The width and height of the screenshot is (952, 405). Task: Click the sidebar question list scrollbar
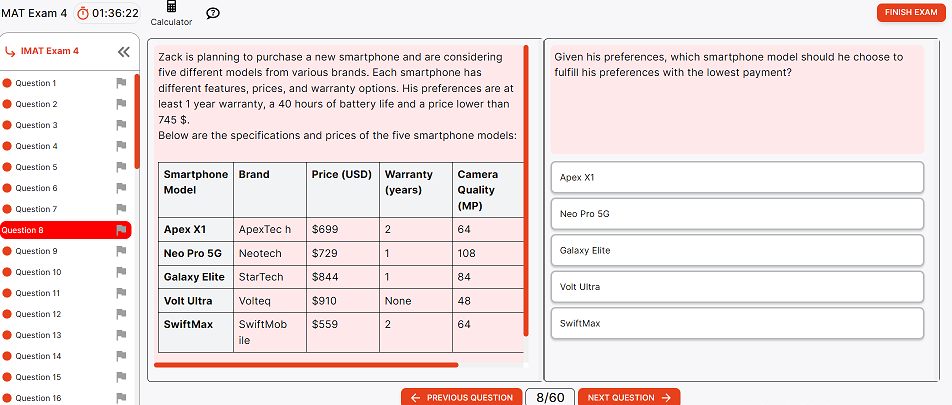click(x=137, y=121)
